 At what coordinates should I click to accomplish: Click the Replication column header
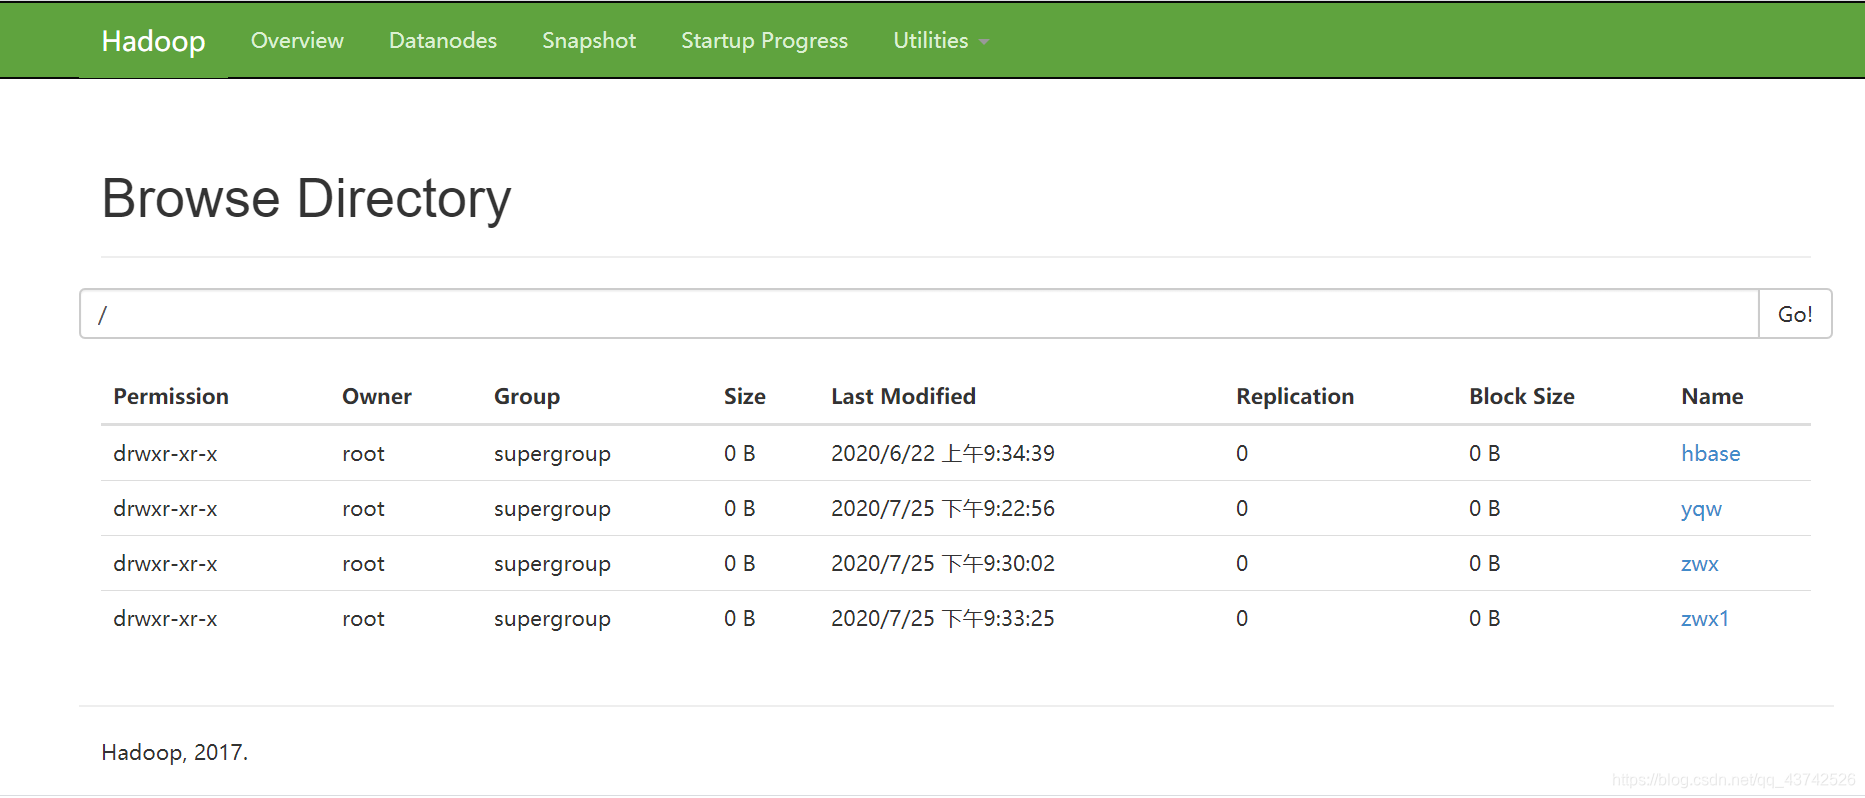pos(1295,397)
